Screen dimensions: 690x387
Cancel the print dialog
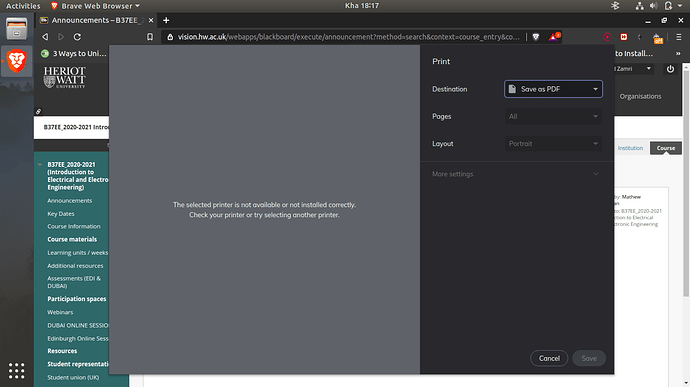(549, 358)
